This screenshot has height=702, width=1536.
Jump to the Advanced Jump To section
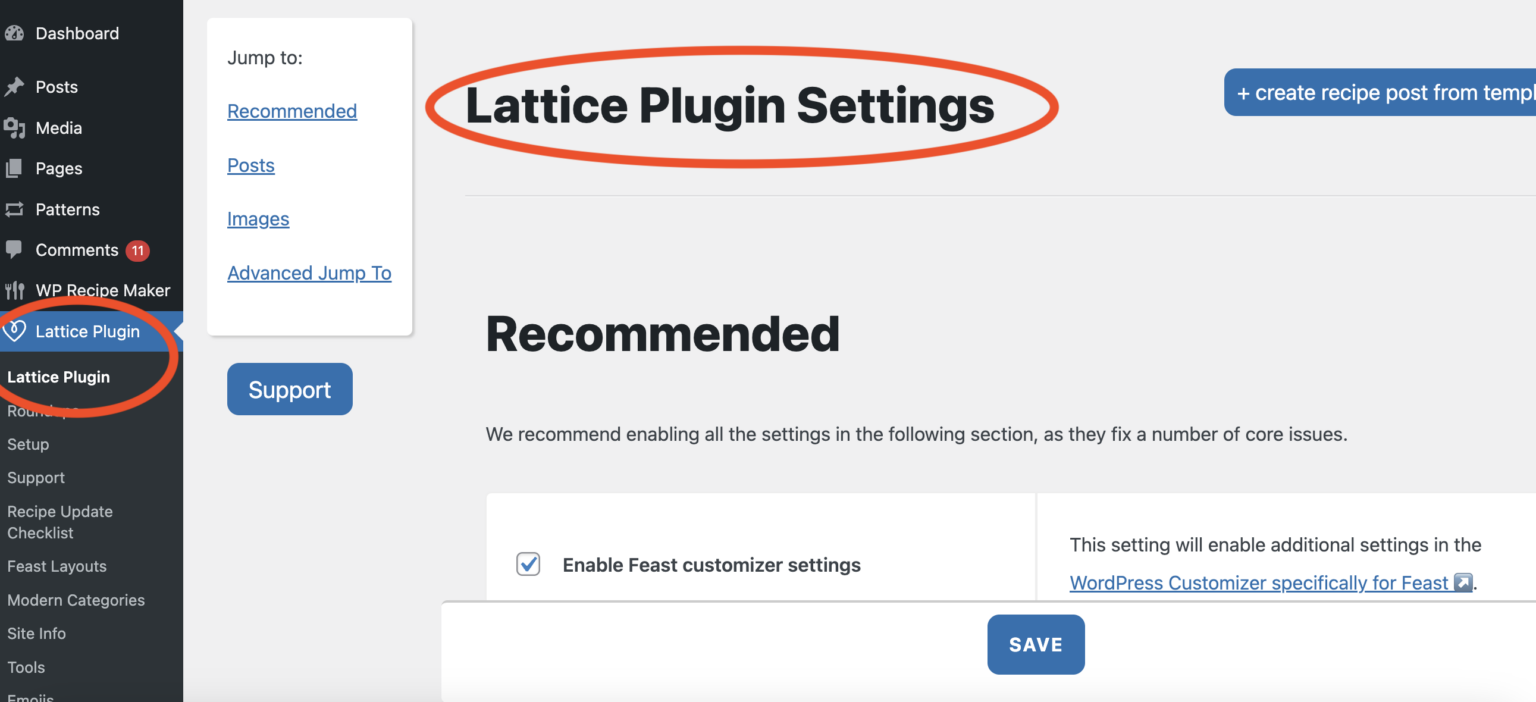(309, 272)
